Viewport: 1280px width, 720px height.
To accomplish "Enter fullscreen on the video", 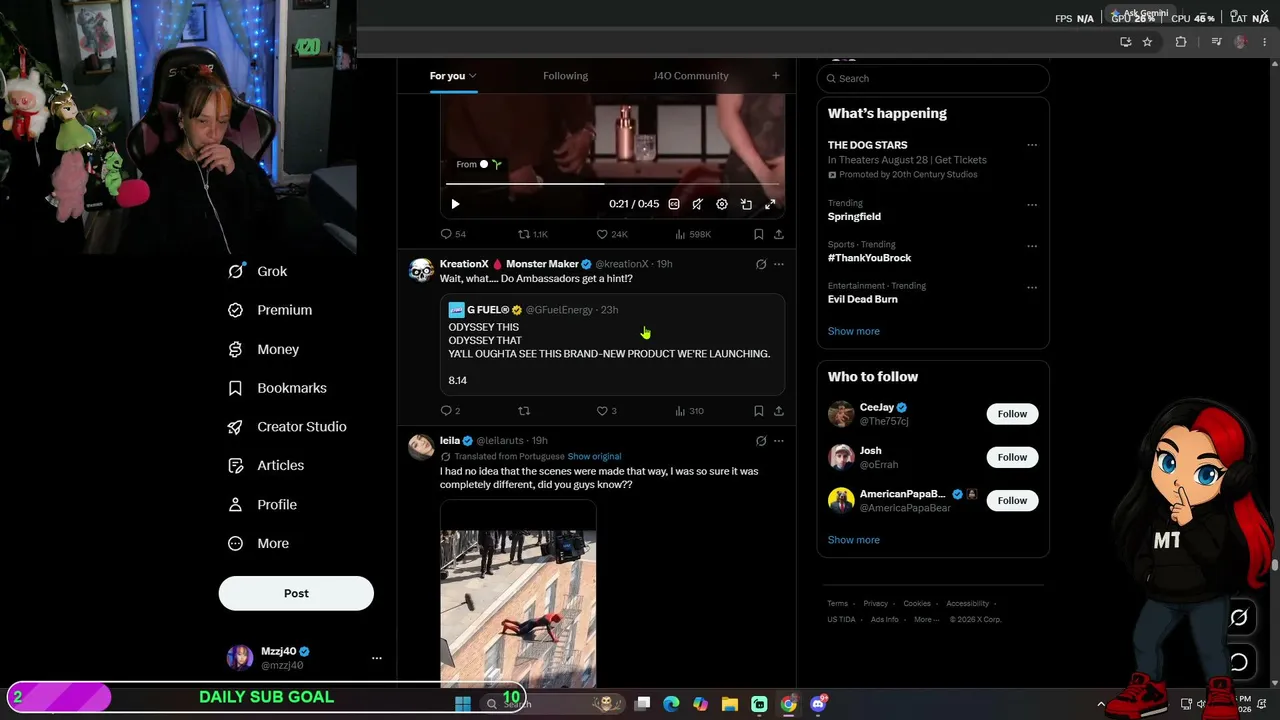I will pyautogui.click(x=770, y=204).
